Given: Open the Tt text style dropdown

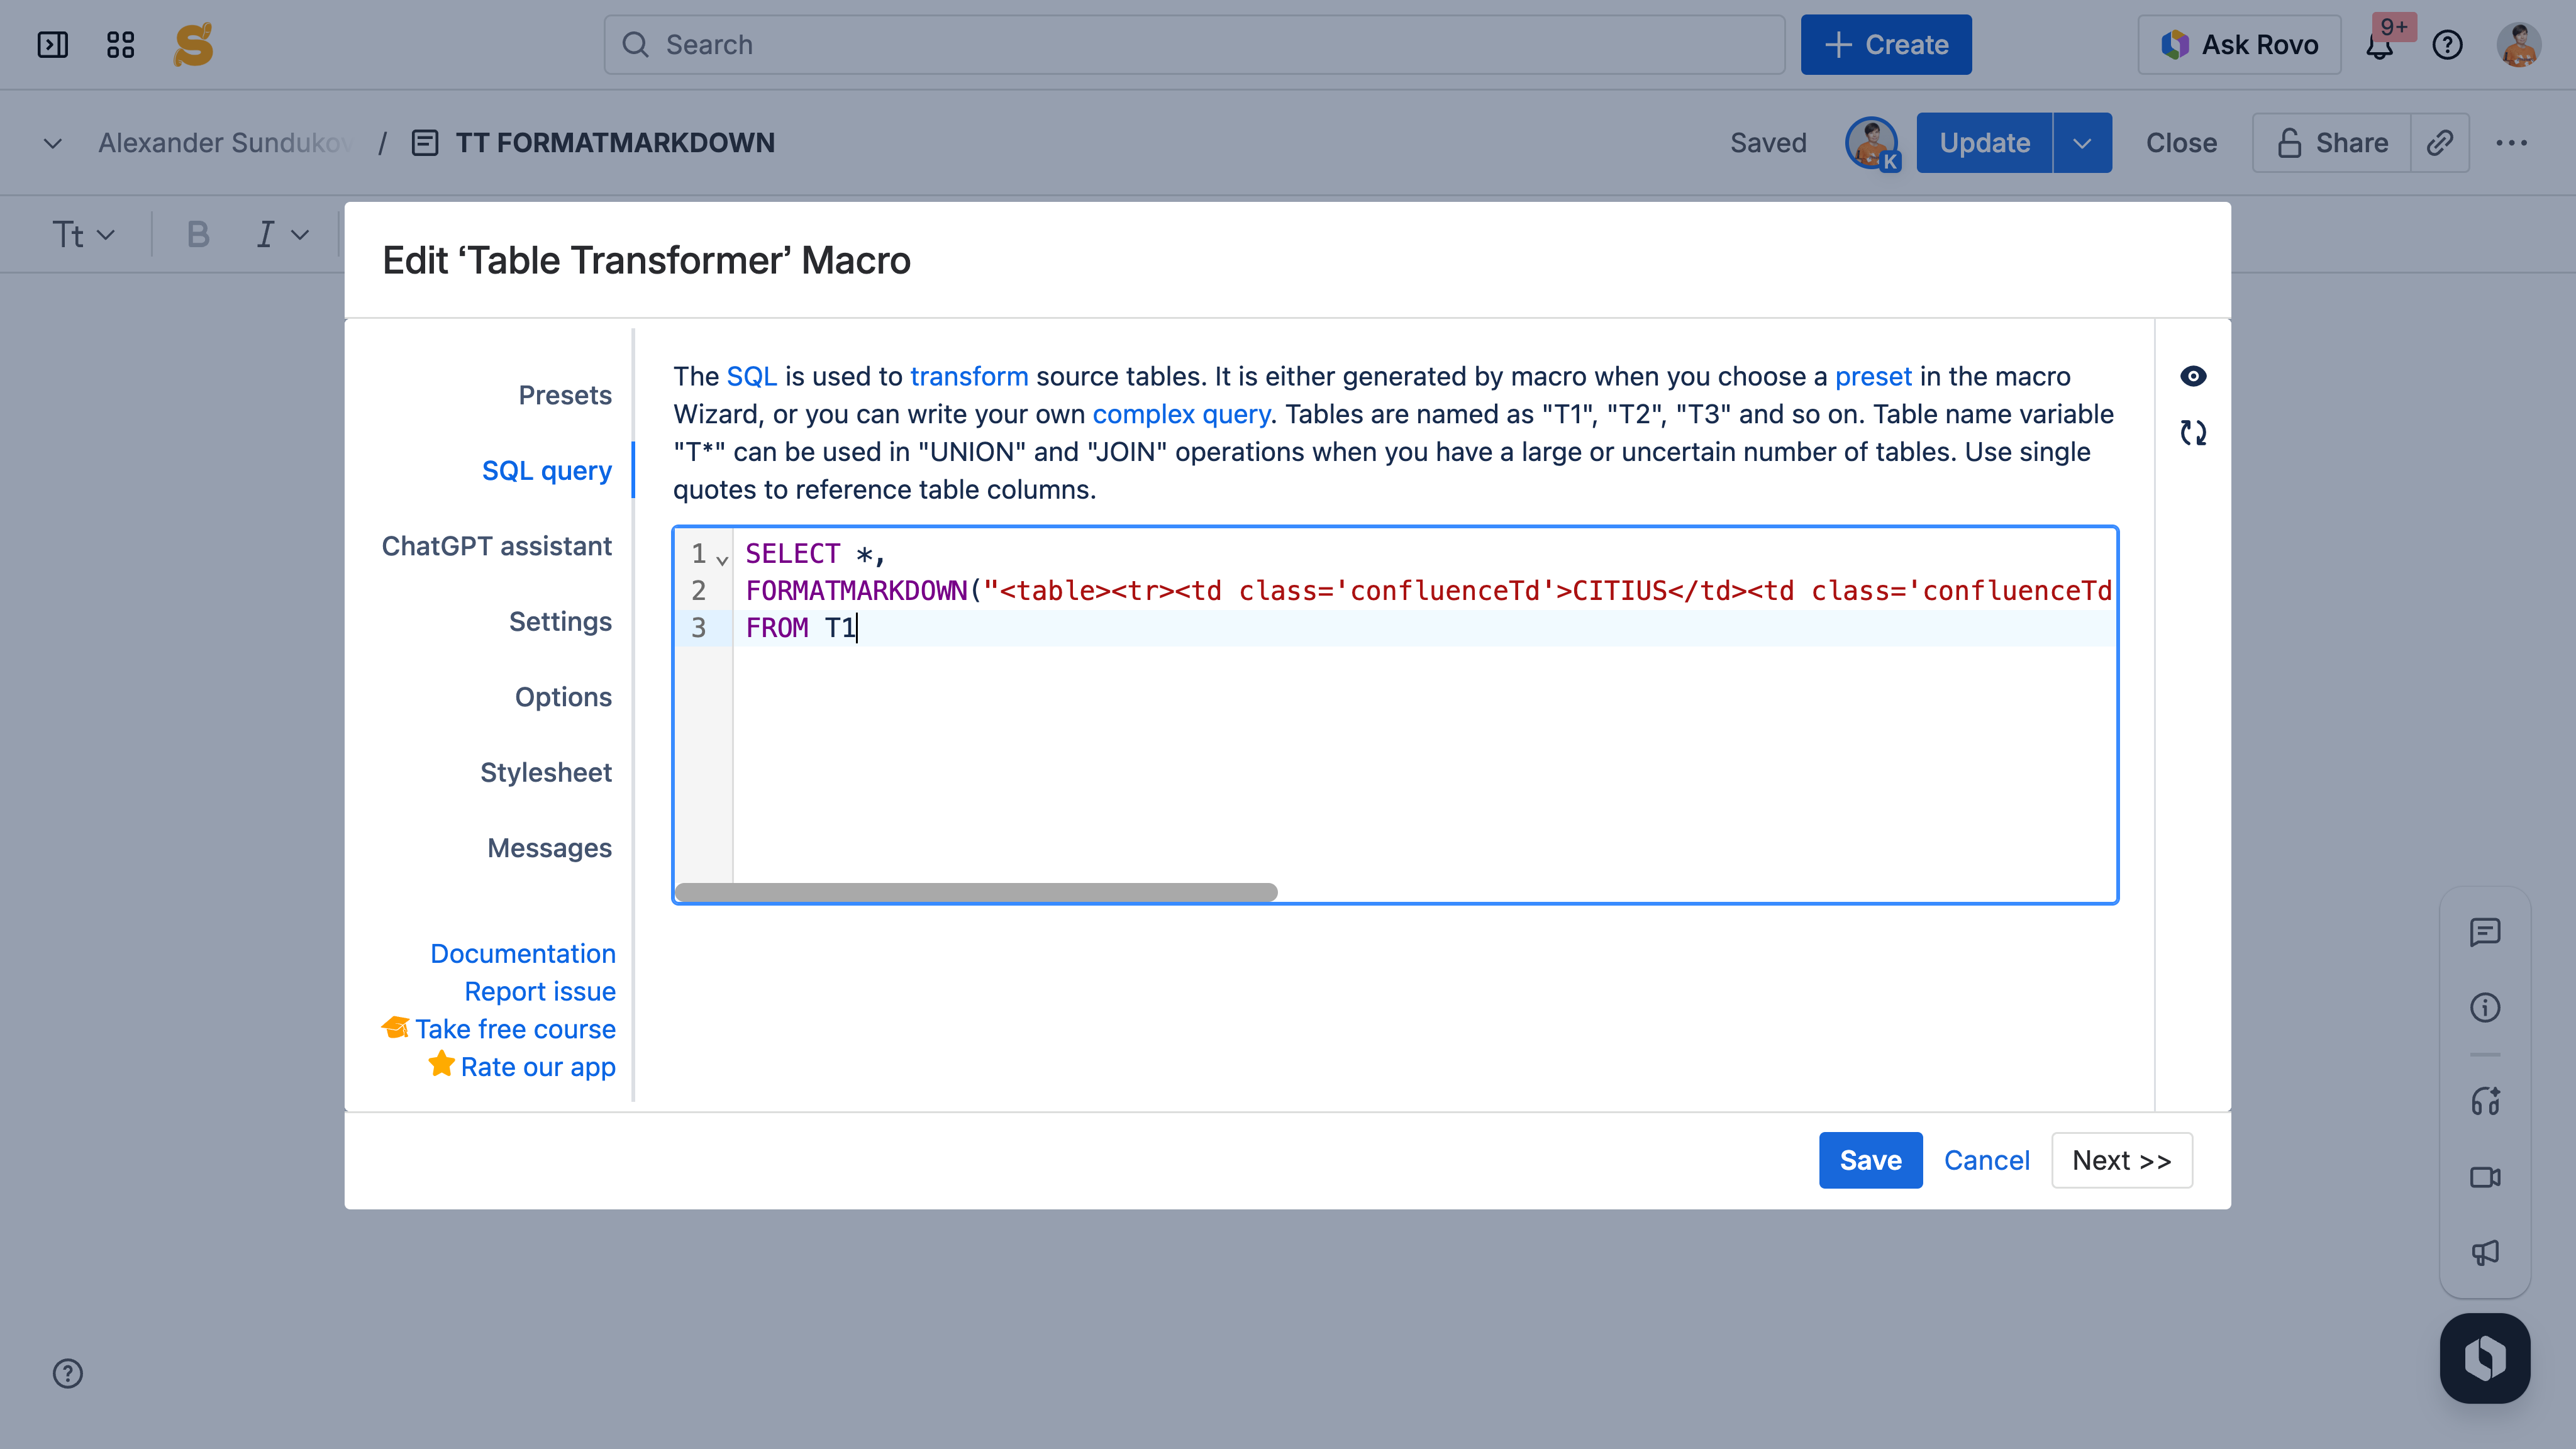Looking at the screenshot, I should coord(83,235).
